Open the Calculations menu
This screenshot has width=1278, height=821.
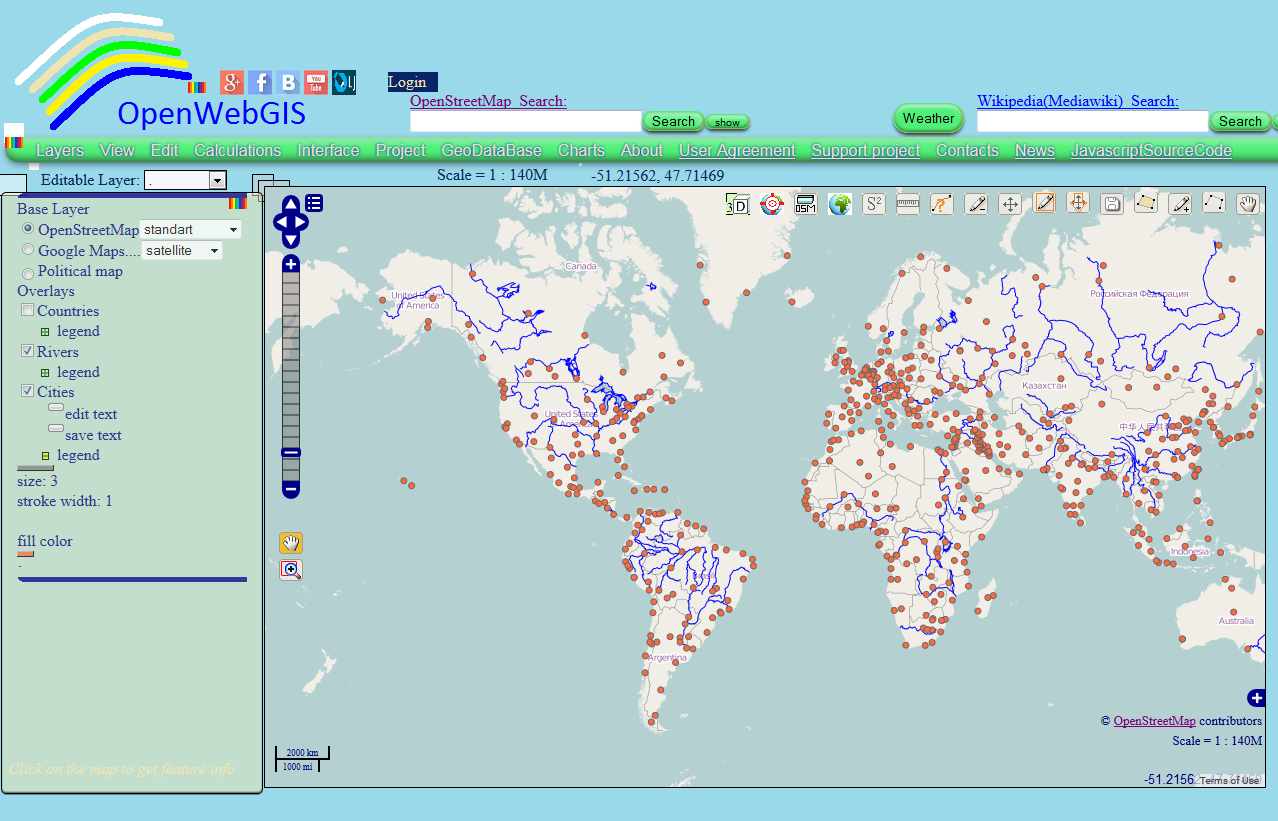238,150
